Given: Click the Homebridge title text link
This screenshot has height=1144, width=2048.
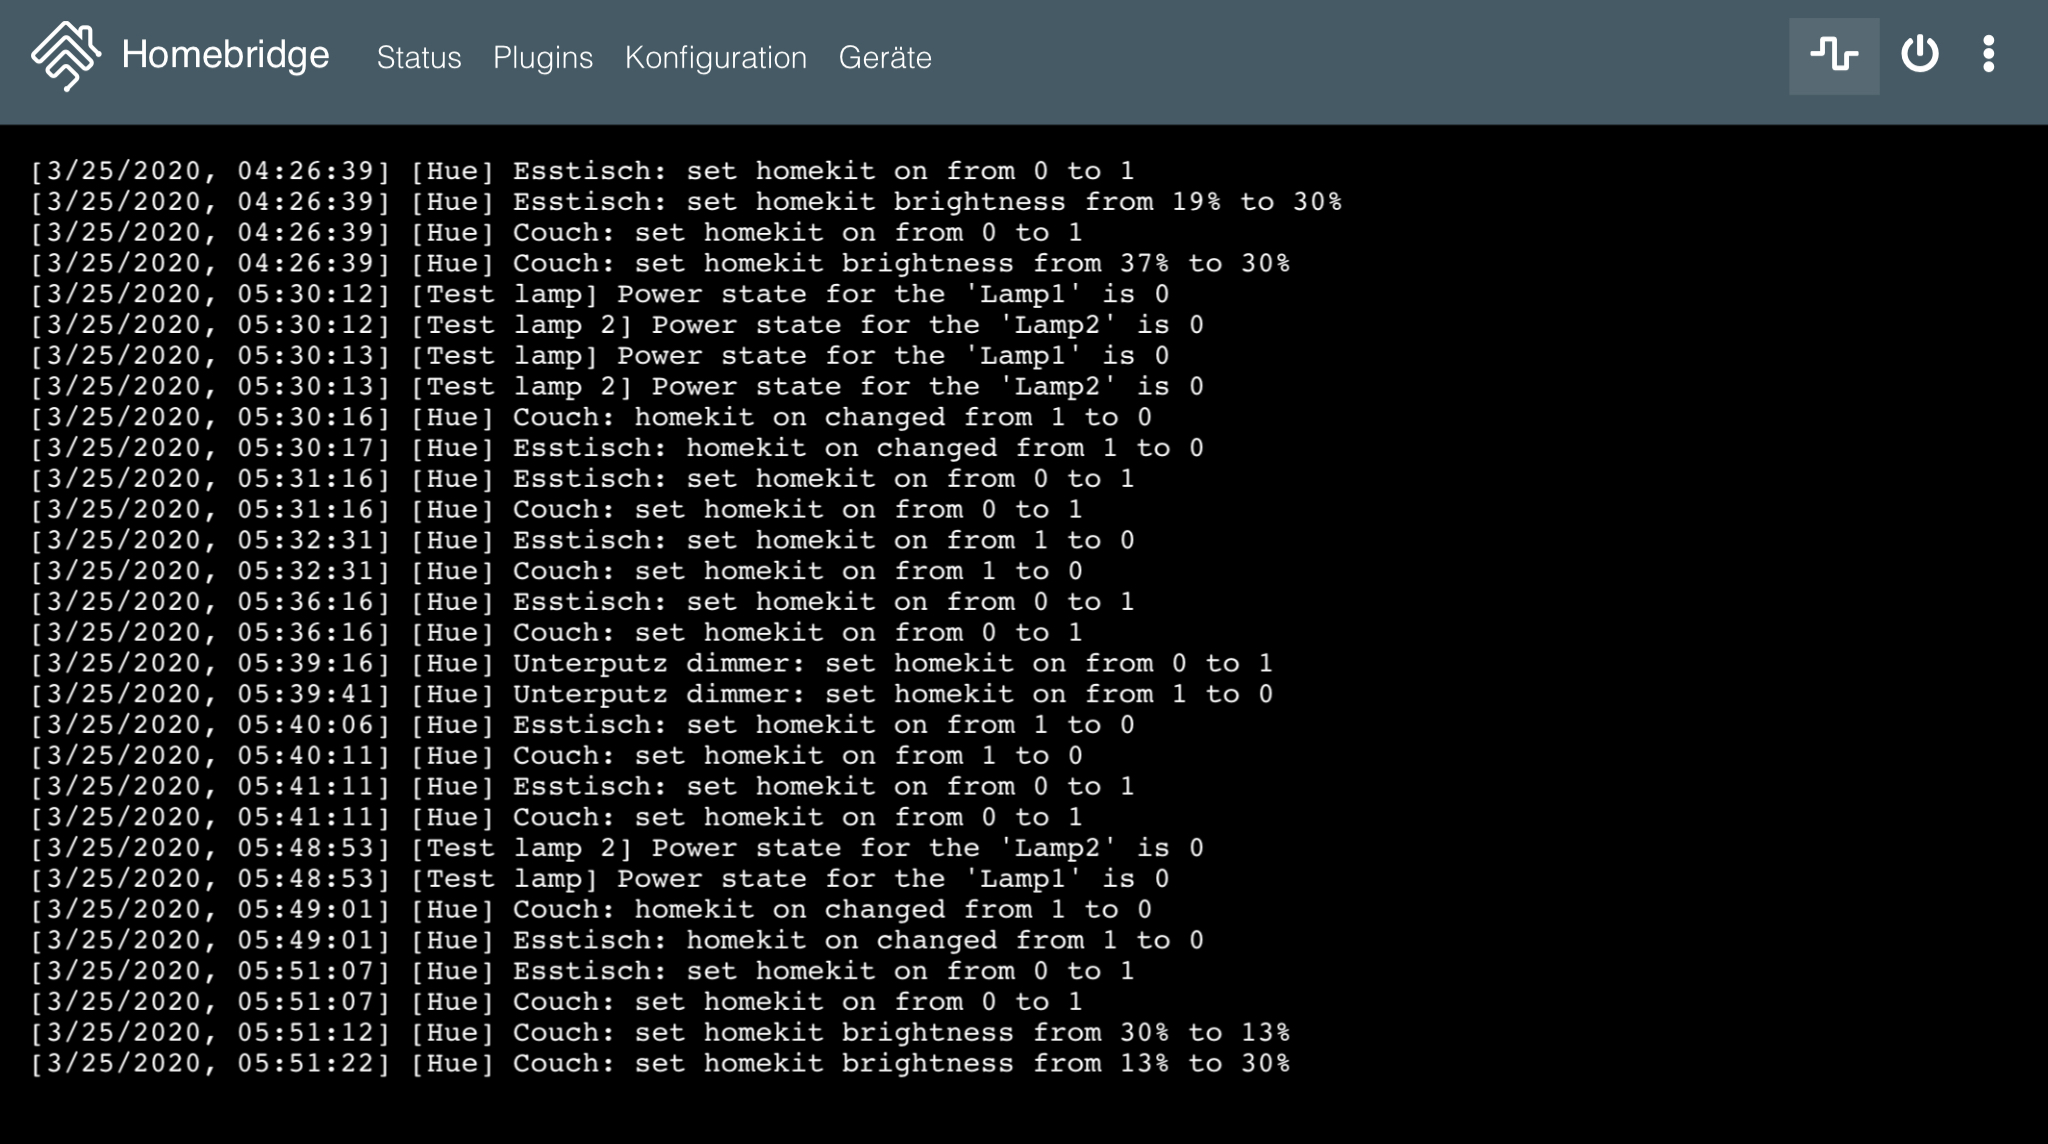Looking at the screenshot, I should pos(225,55).
